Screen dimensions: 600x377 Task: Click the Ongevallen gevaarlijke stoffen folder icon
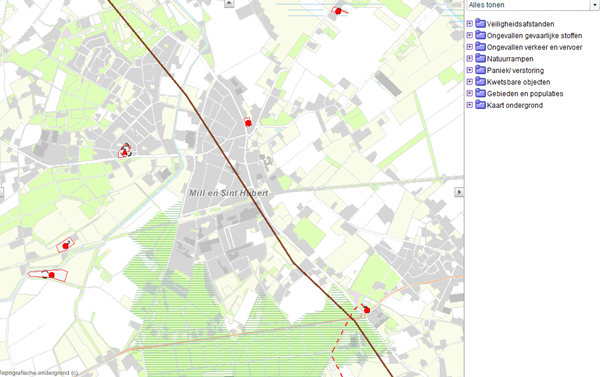[x=480, y=35]
